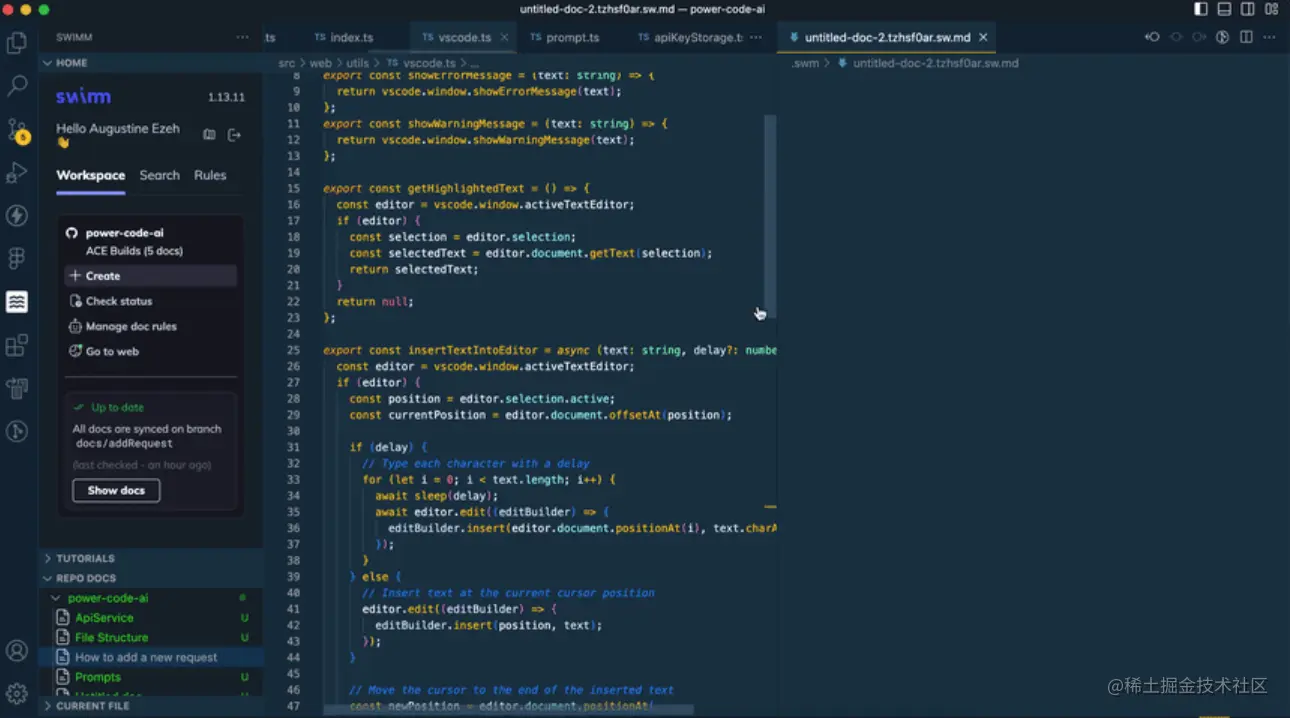
Task: Open the File Structure doc
Action: 150,637
